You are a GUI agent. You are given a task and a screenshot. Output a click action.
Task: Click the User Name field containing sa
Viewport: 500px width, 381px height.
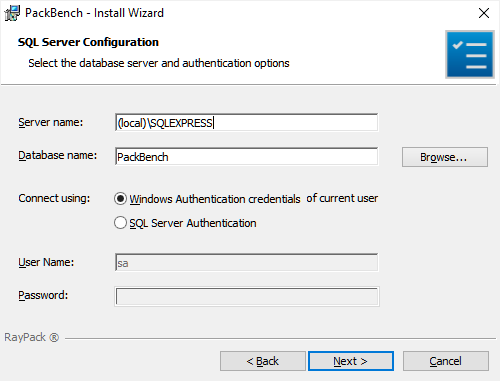tap(246, 262)
